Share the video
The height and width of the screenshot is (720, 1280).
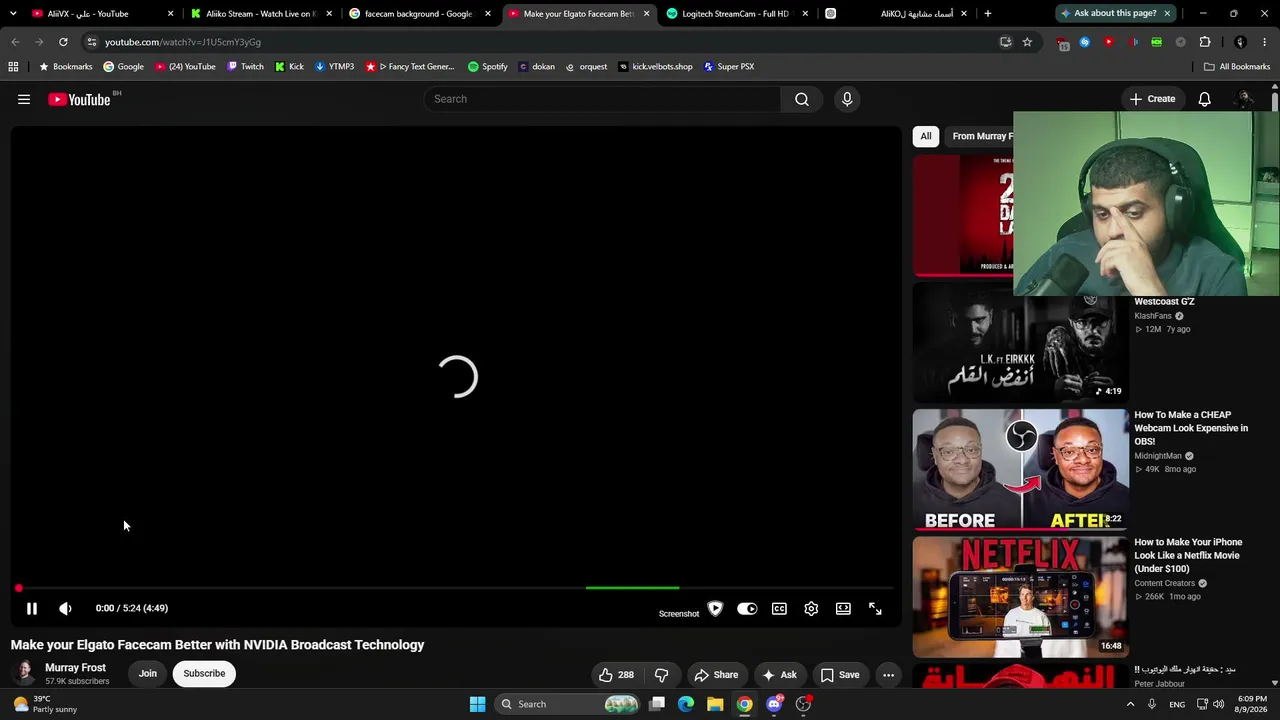(x=716, y=675)
